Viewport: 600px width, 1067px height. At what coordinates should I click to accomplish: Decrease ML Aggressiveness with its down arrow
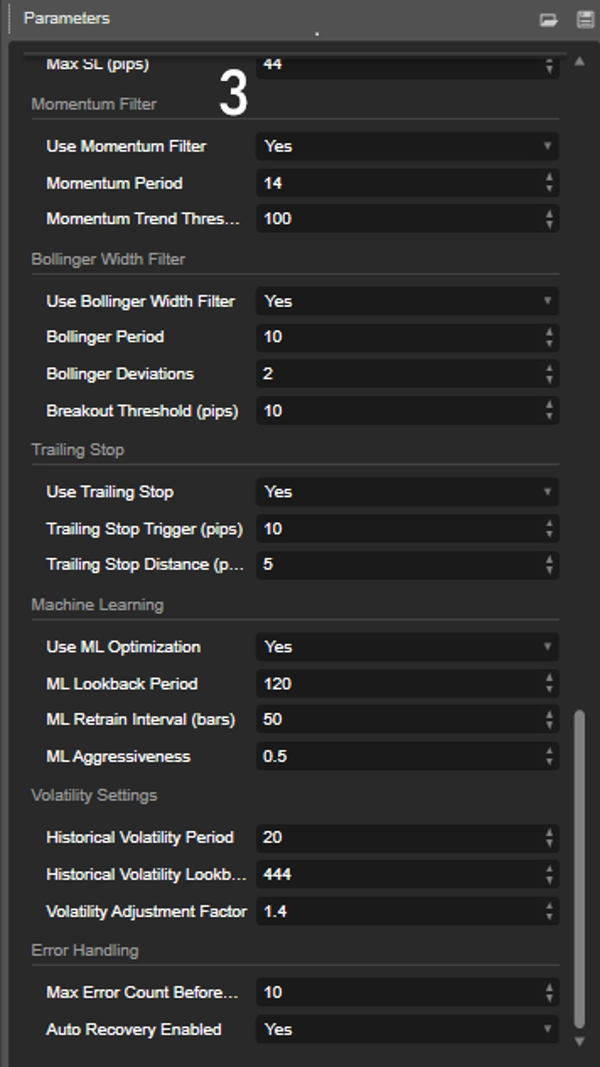coord(549,761)
